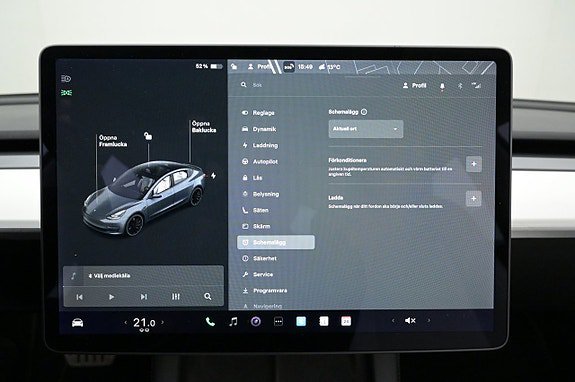Tap the 52 % battery indicator
Viewport: 575px width, 382px height.
pyautogui.click(x=209, y=66)
